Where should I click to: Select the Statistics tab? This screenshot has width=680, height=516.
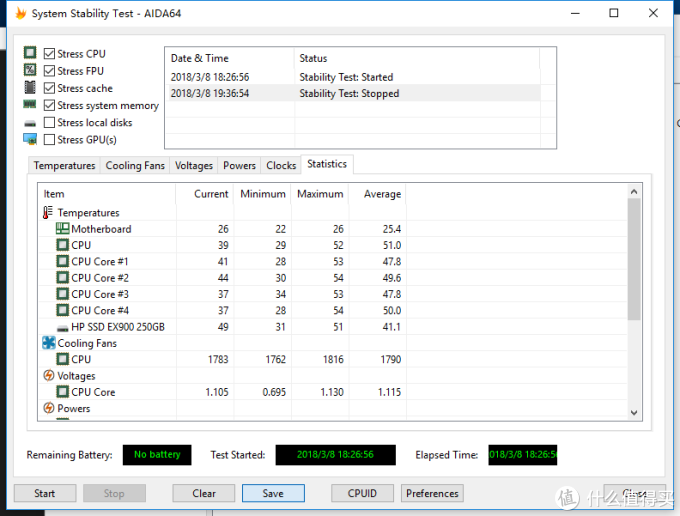pos(327,164)
